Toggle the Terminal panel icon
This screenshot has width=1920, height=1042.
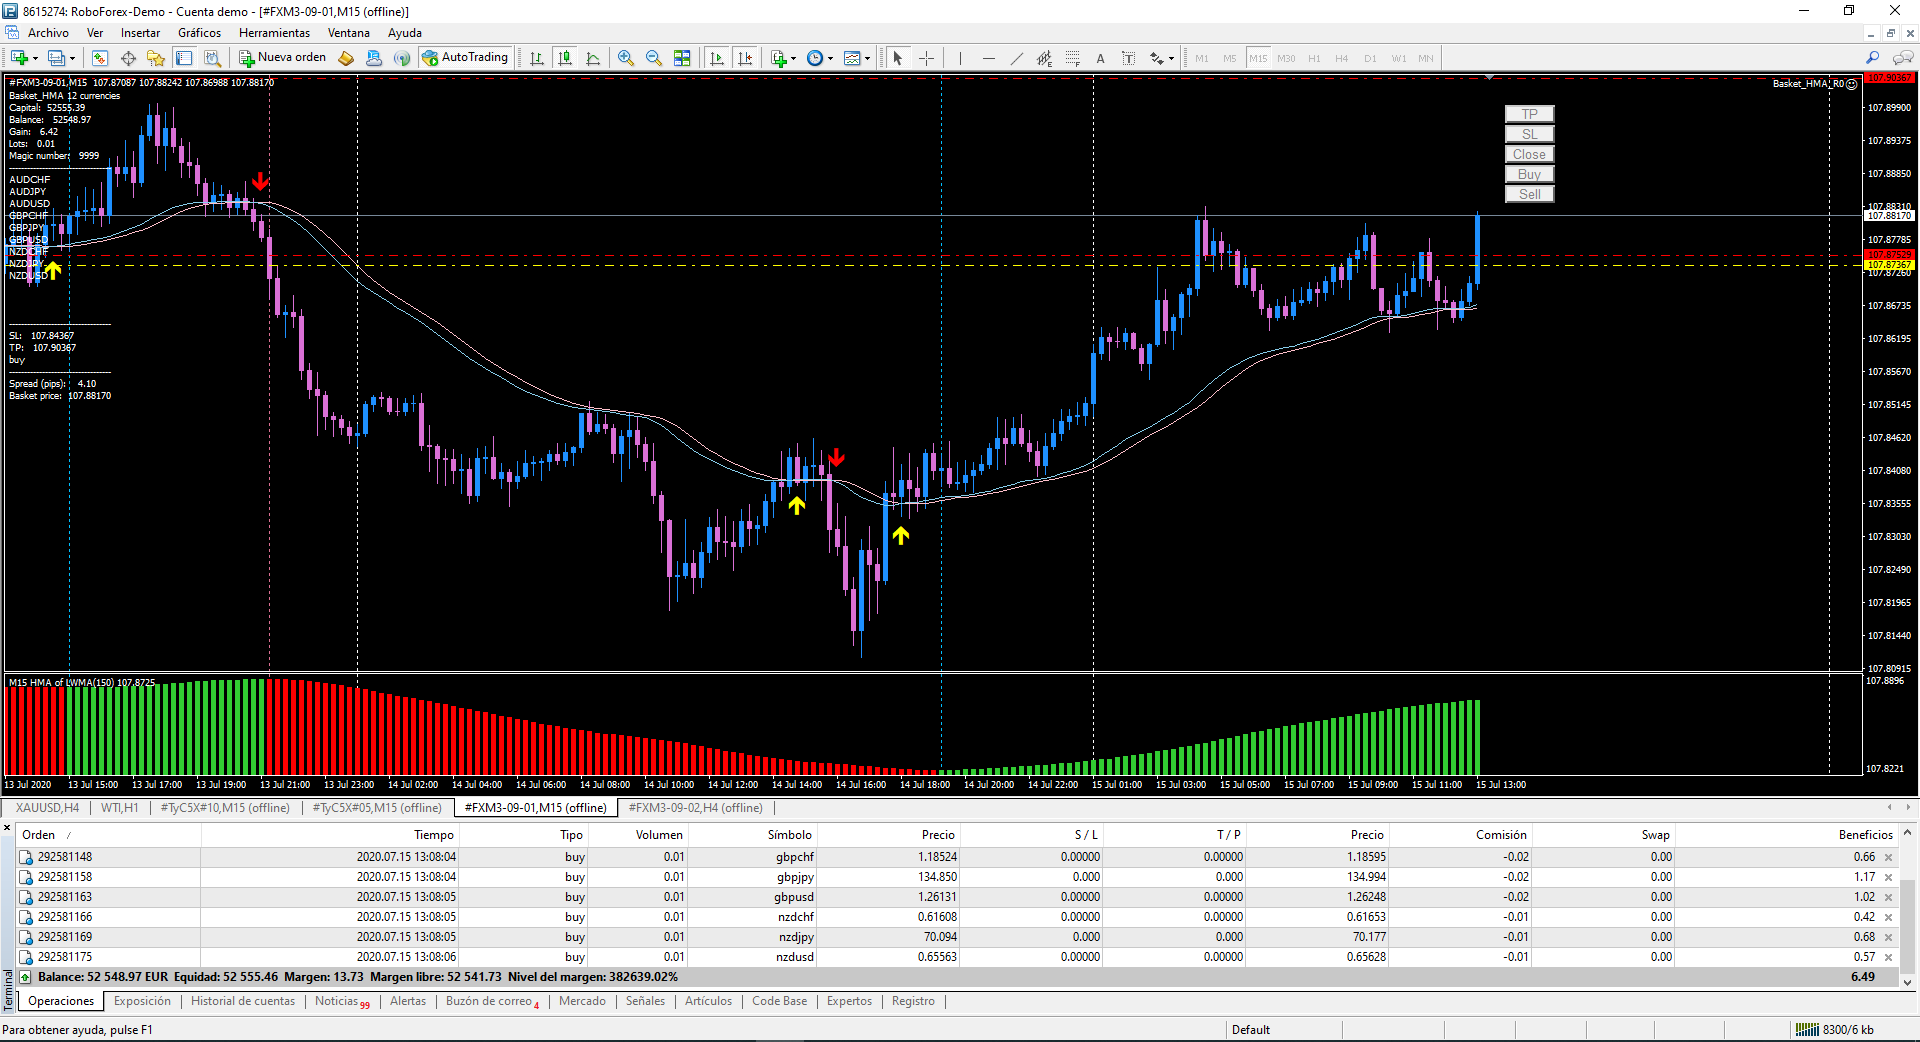tap(184, 58)
